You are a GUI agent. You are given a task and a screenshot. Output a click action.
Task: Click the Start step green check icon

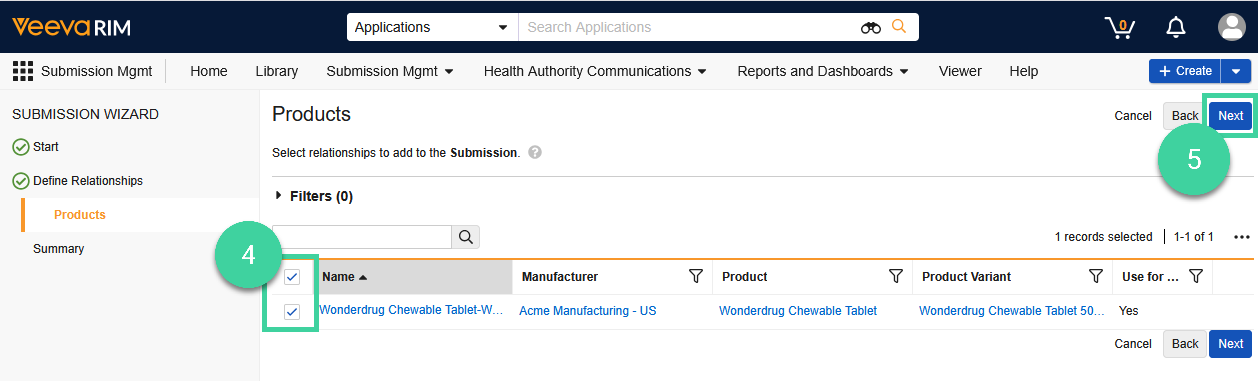click(x=20, y=147)
